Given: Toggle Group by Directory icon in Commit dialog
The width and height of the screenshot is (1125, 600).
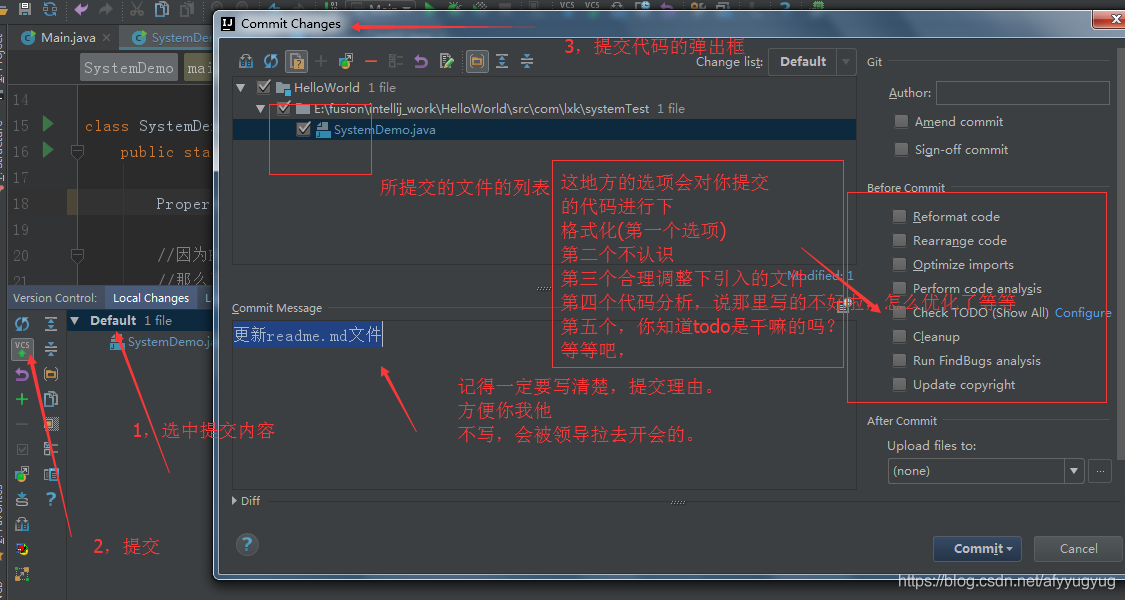Looking at the screenshot, I should 476,61.
